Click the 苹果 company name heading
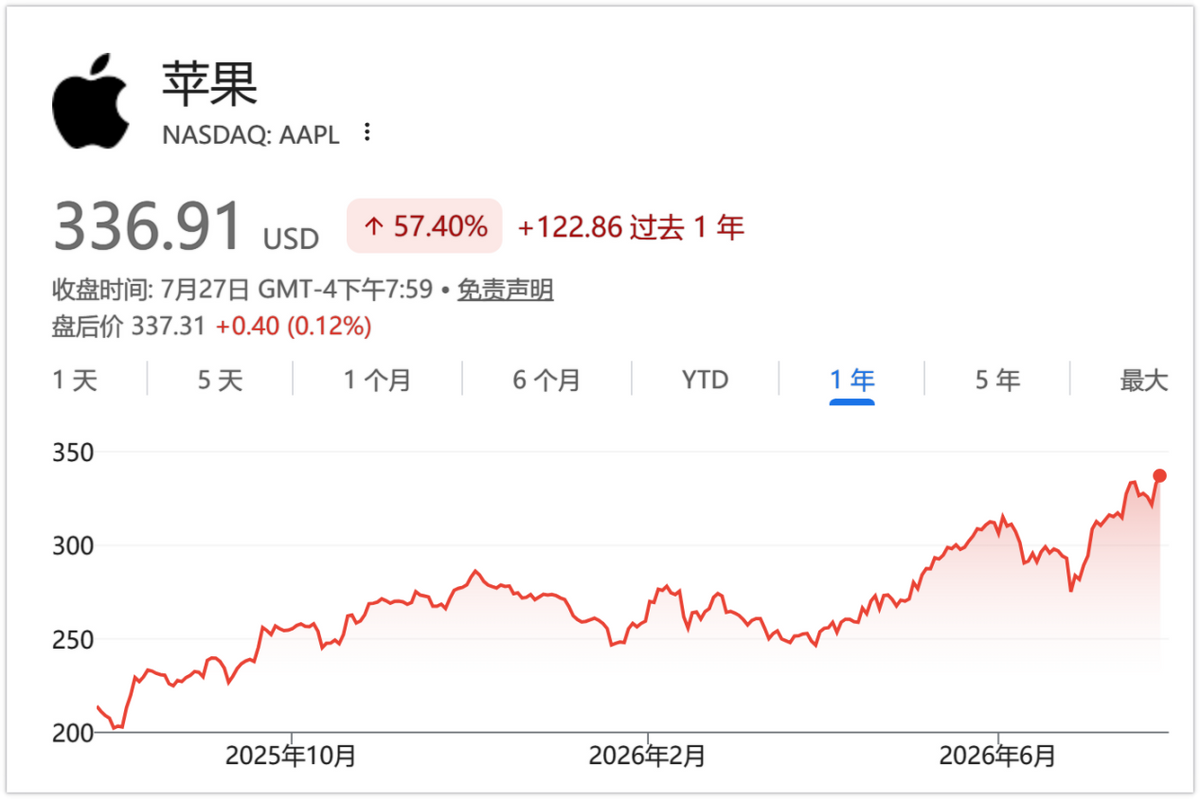 [x=210, y=83]
